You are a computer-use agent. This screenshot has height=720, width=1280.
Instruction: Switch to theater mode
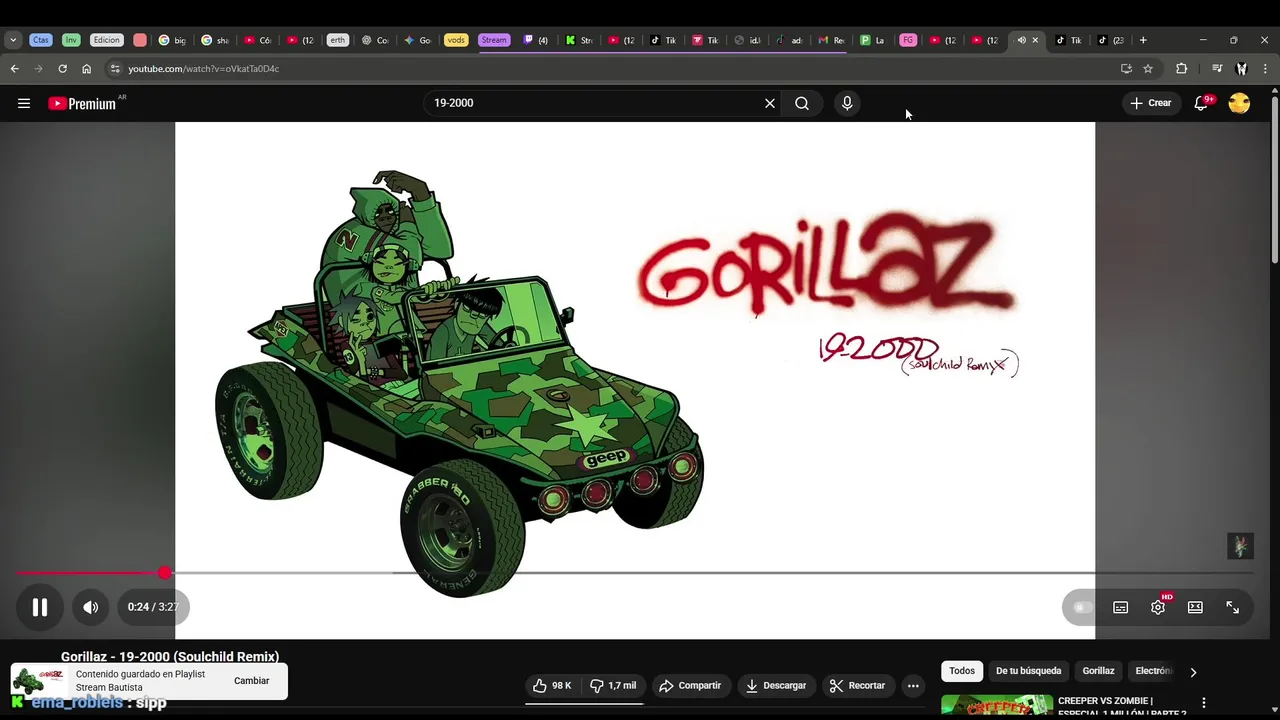click(1195, 607)
